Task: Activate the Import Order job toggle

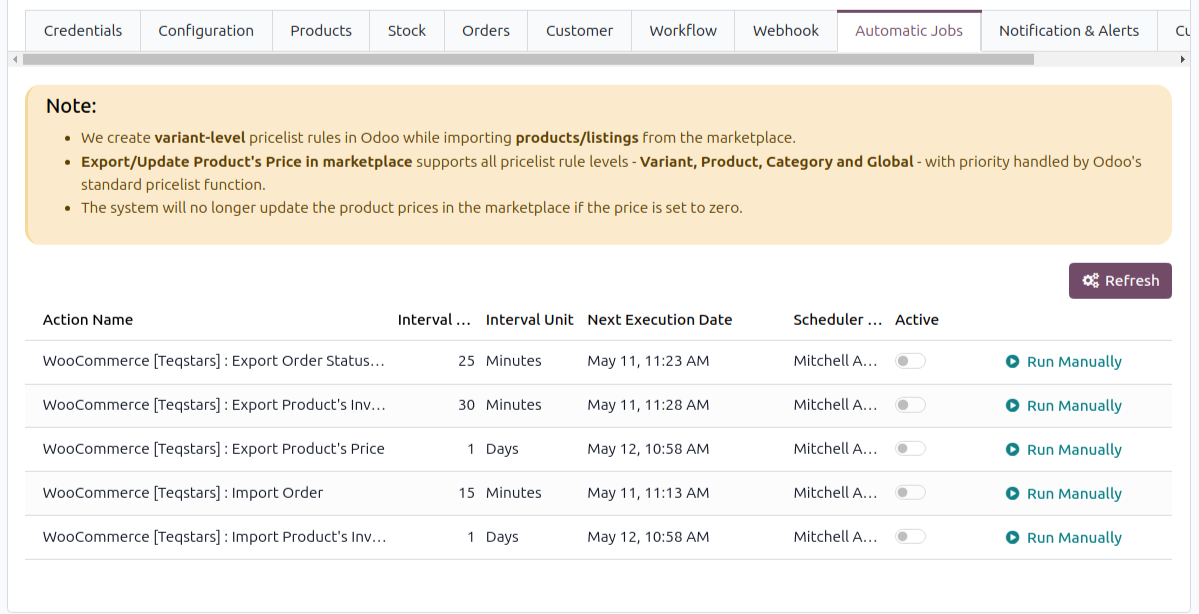Action: (x=910, y=492)
